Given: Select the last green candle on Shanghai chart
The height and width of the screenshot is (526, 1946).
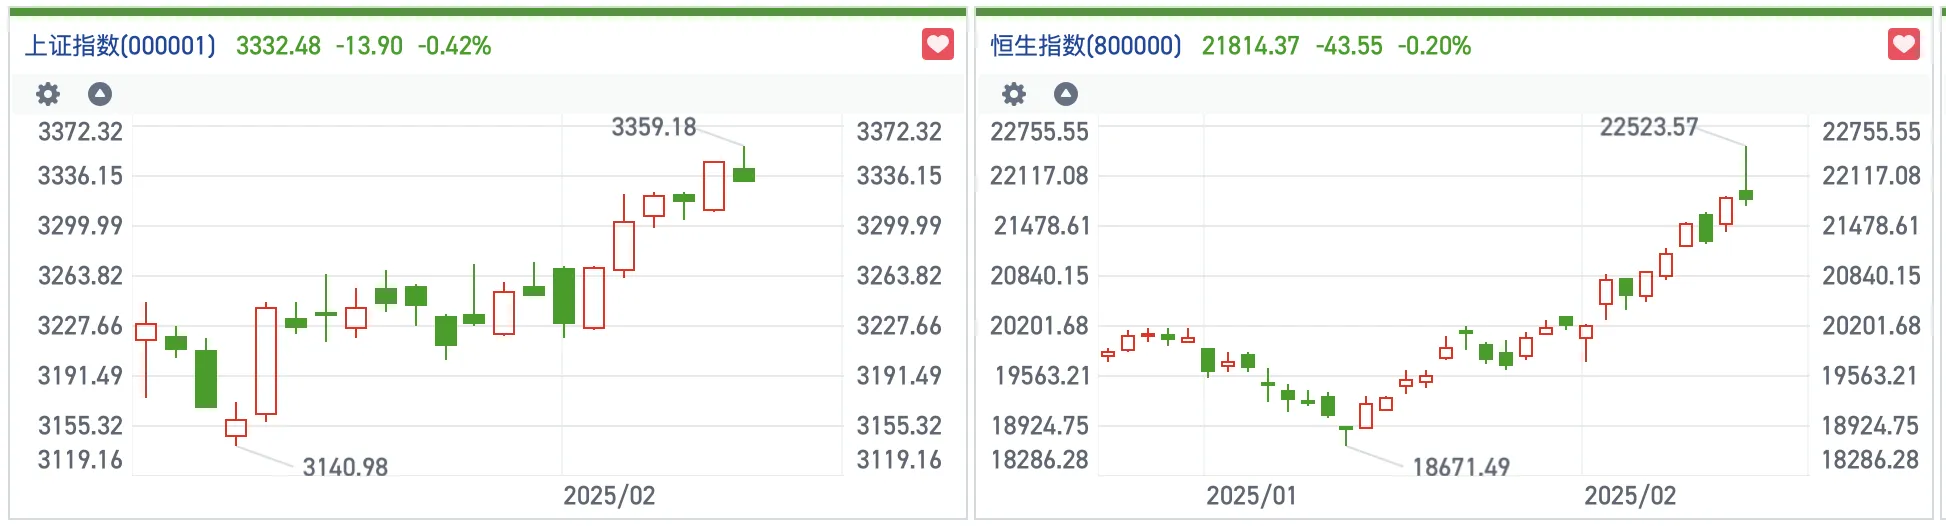Looking at the screenshot, I should click(744, 175).
